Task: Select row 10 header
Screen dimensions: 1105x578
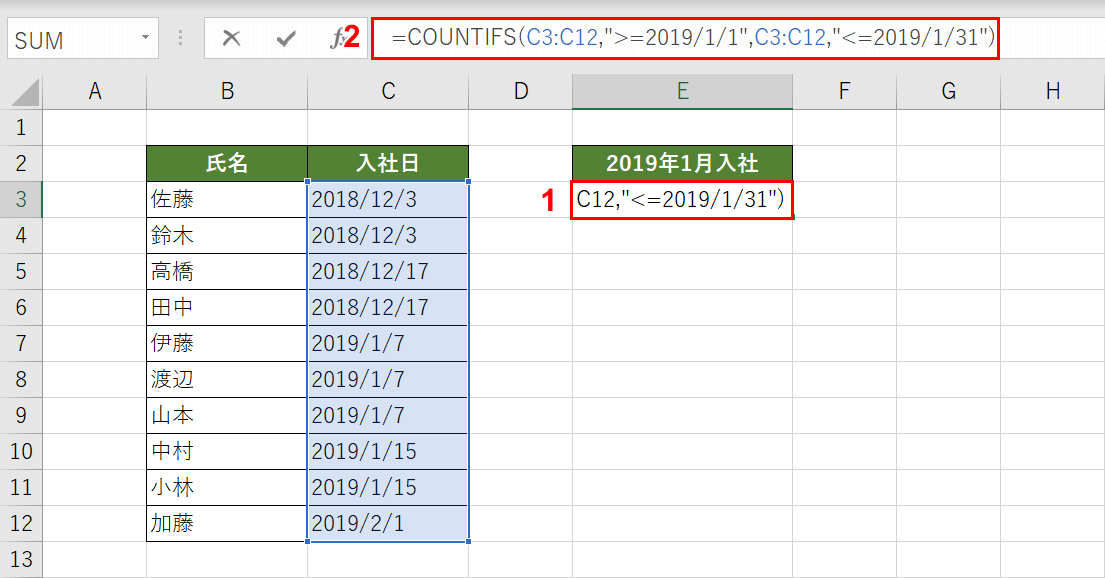Action: [x=21, y=451]
